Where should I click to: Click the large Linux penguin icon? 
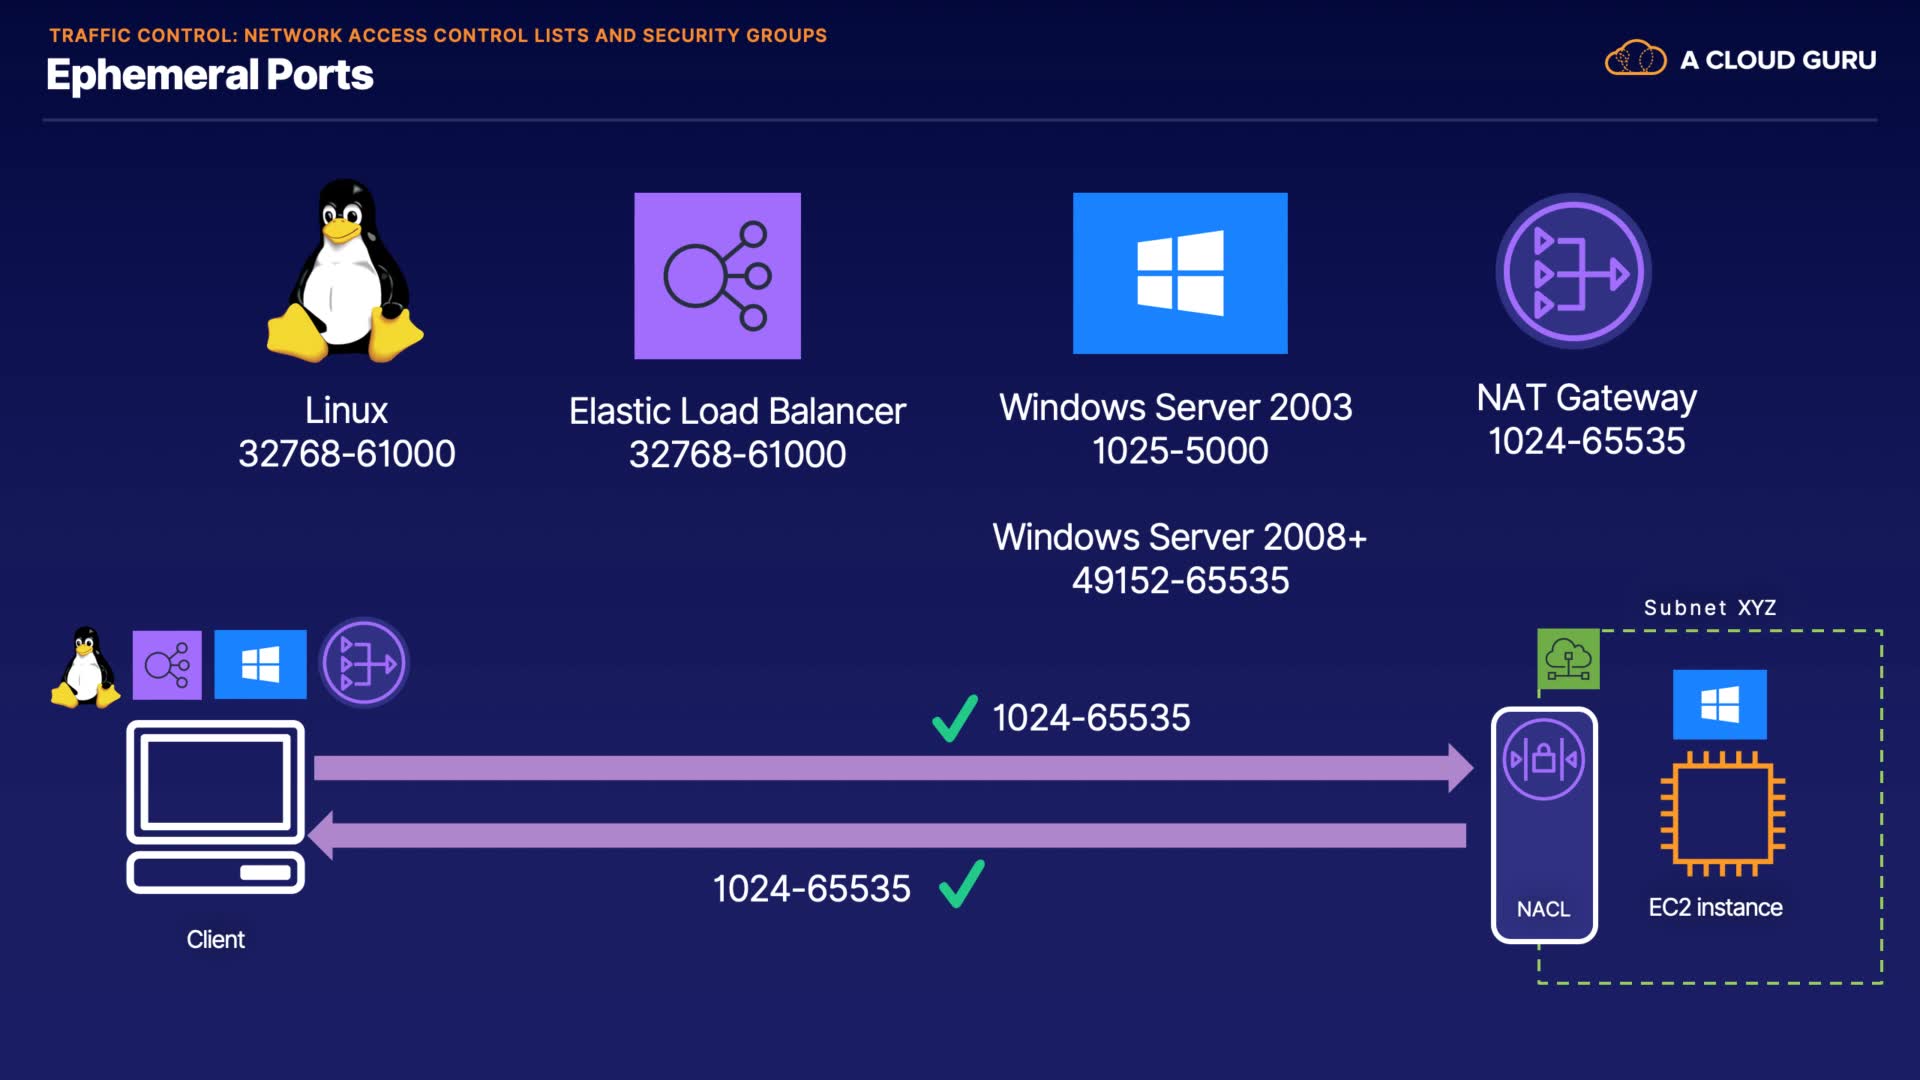tap(345, 272)
